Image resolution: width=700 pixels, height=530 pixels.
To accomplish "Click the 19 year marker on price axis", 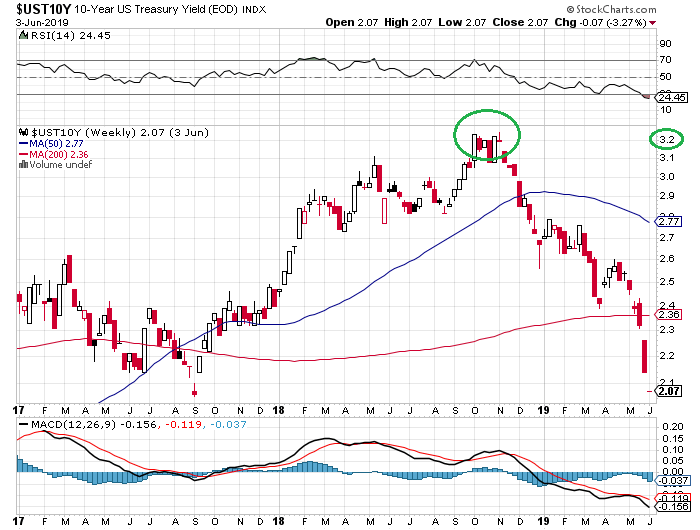I will 543,410.
